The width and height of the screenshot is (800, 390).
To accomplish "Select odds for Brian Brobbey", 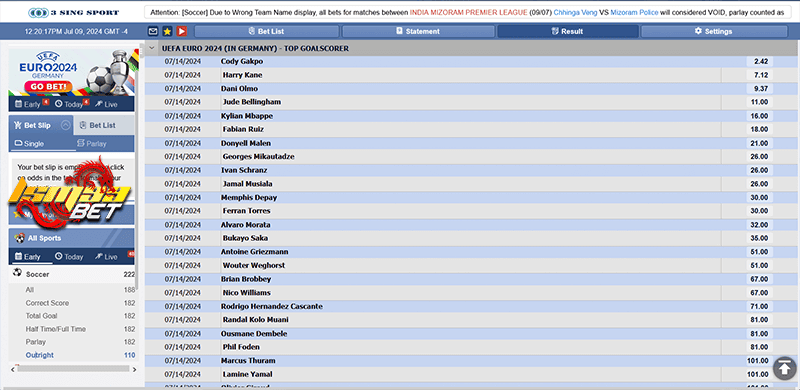I will tap(761, 279).
